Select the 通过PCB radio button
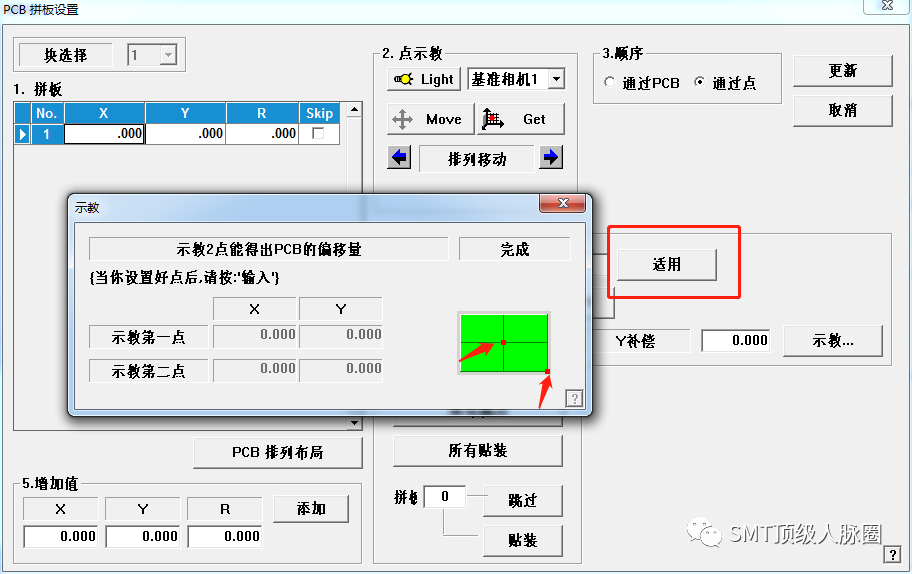 point(611,83)
